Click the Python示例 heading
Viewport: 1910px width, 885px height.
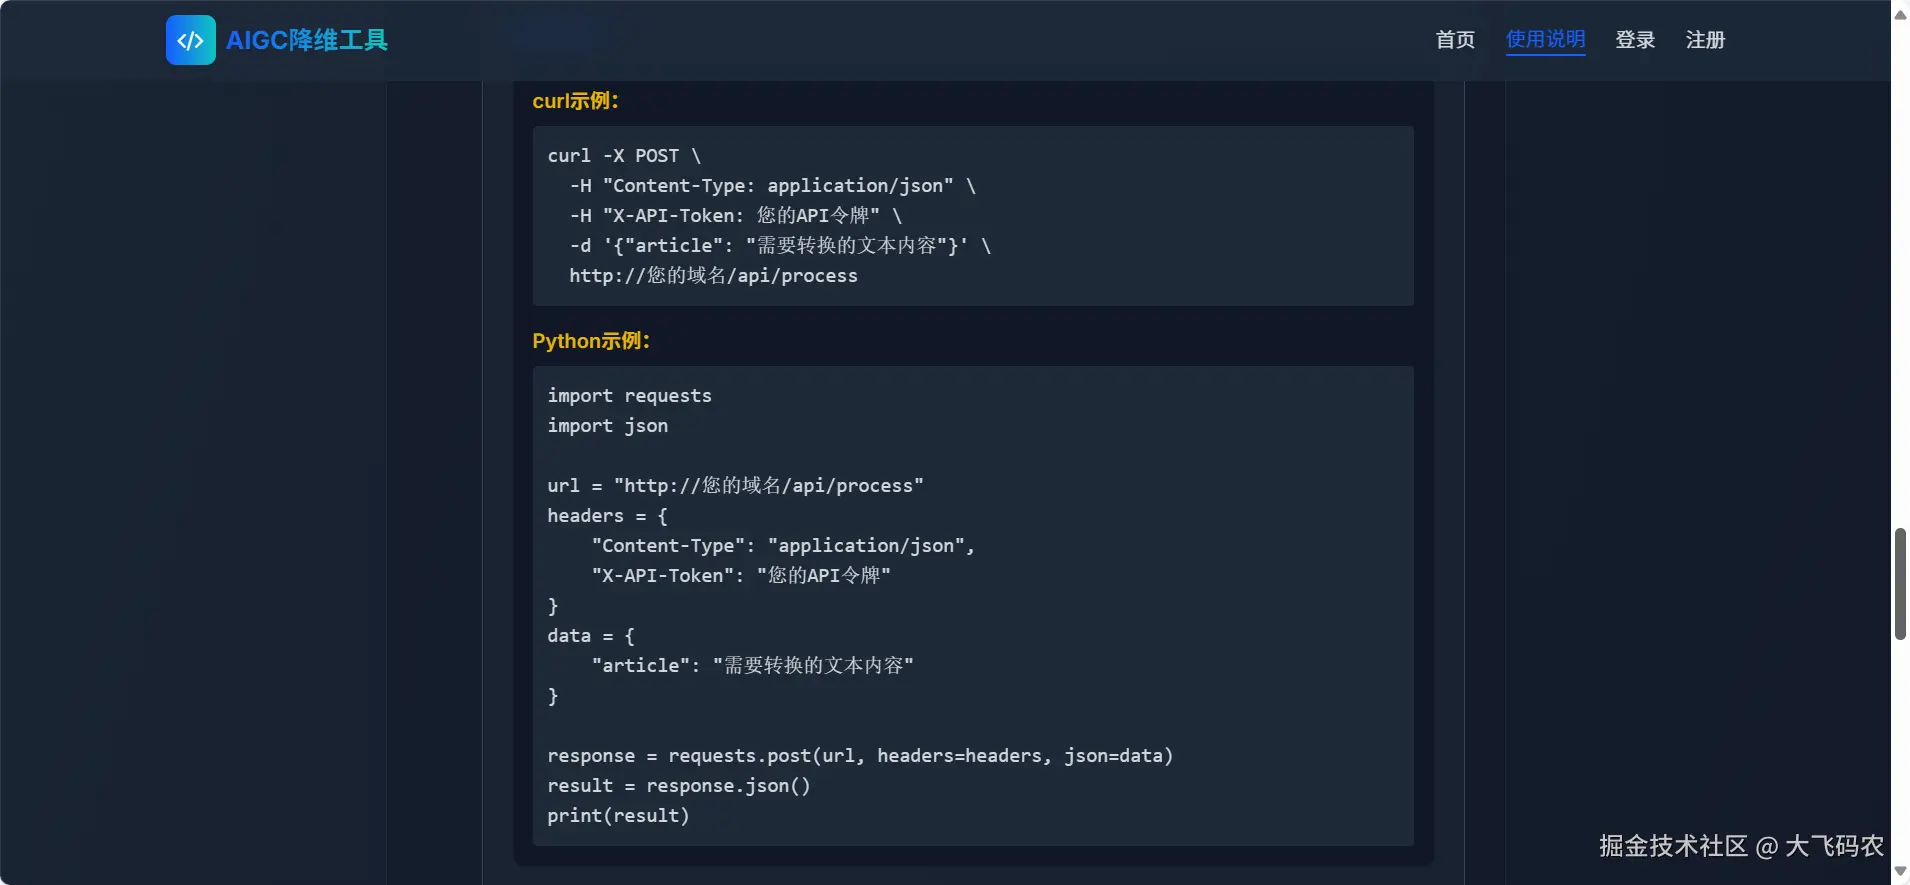(591, 341)
